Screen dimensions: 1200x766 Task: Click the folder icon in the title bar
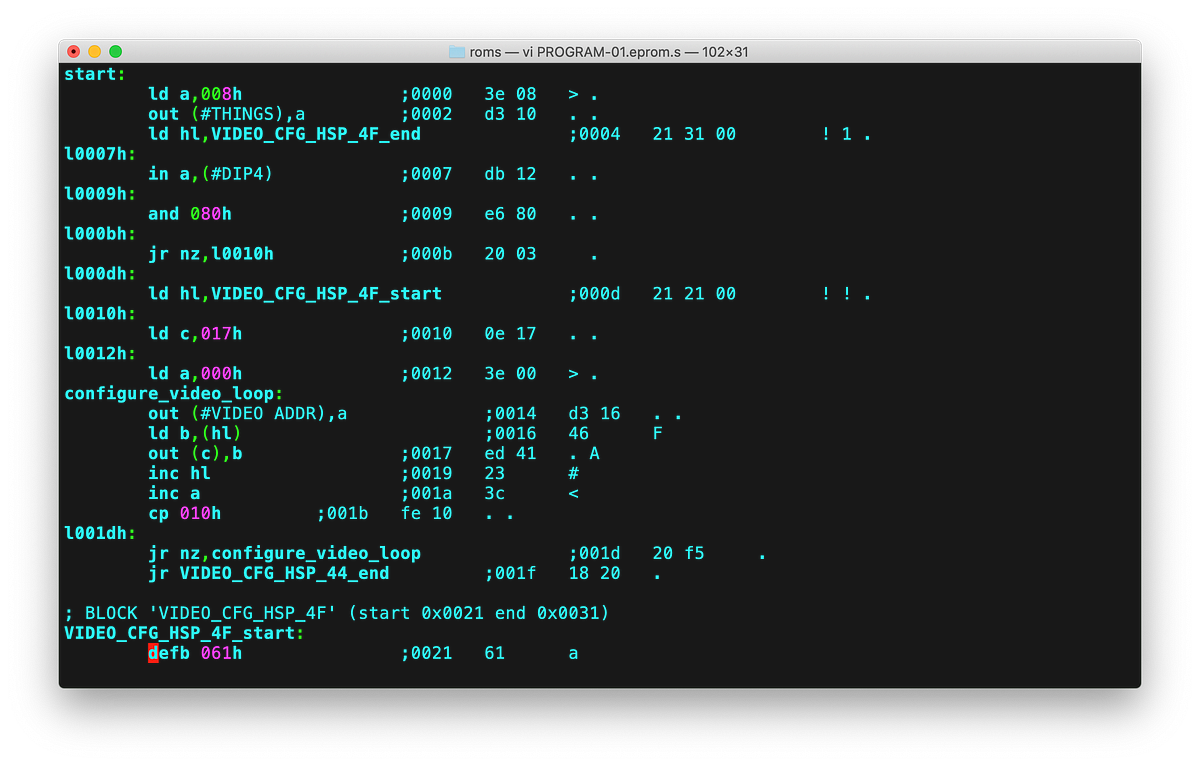(x=457, y=52)
